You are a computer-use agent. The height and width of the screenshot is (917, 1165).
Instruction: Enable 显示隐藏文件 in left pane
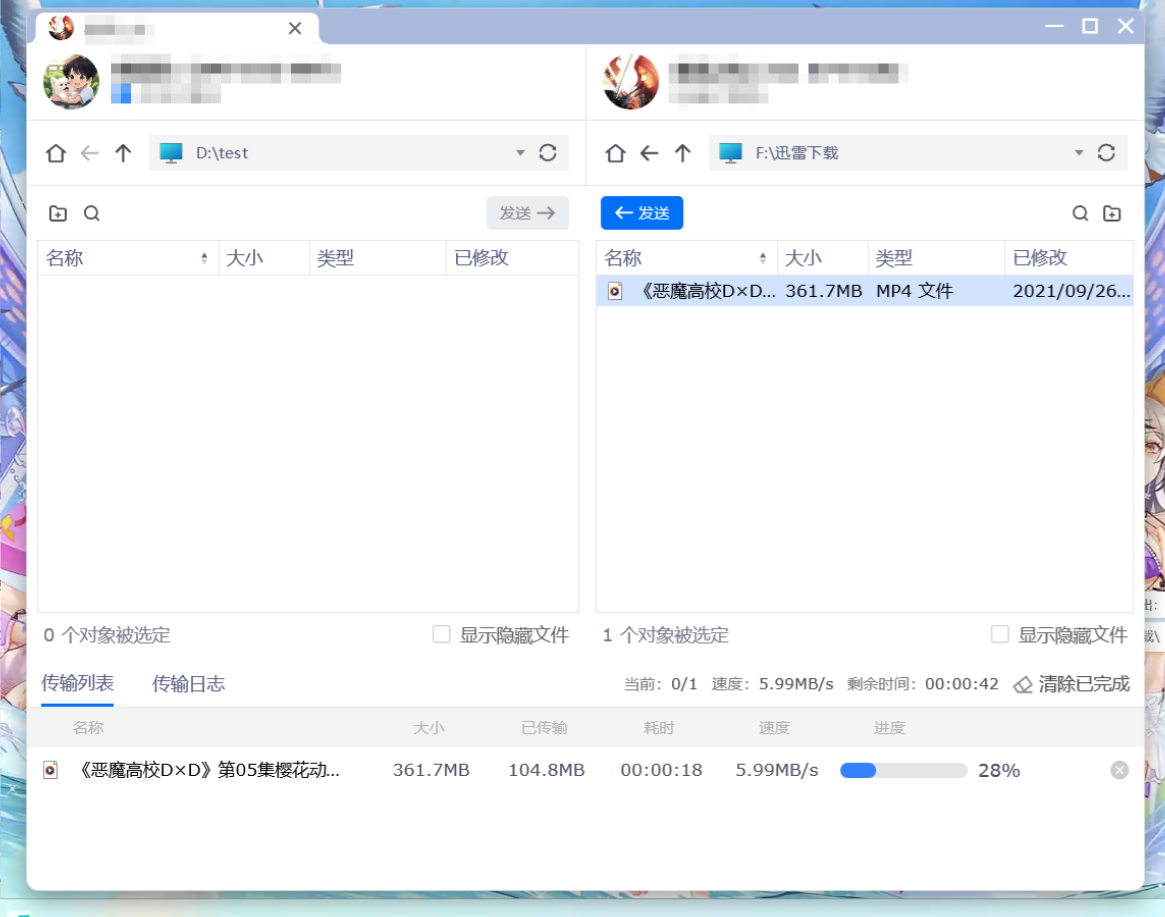[x=441, y=634]
